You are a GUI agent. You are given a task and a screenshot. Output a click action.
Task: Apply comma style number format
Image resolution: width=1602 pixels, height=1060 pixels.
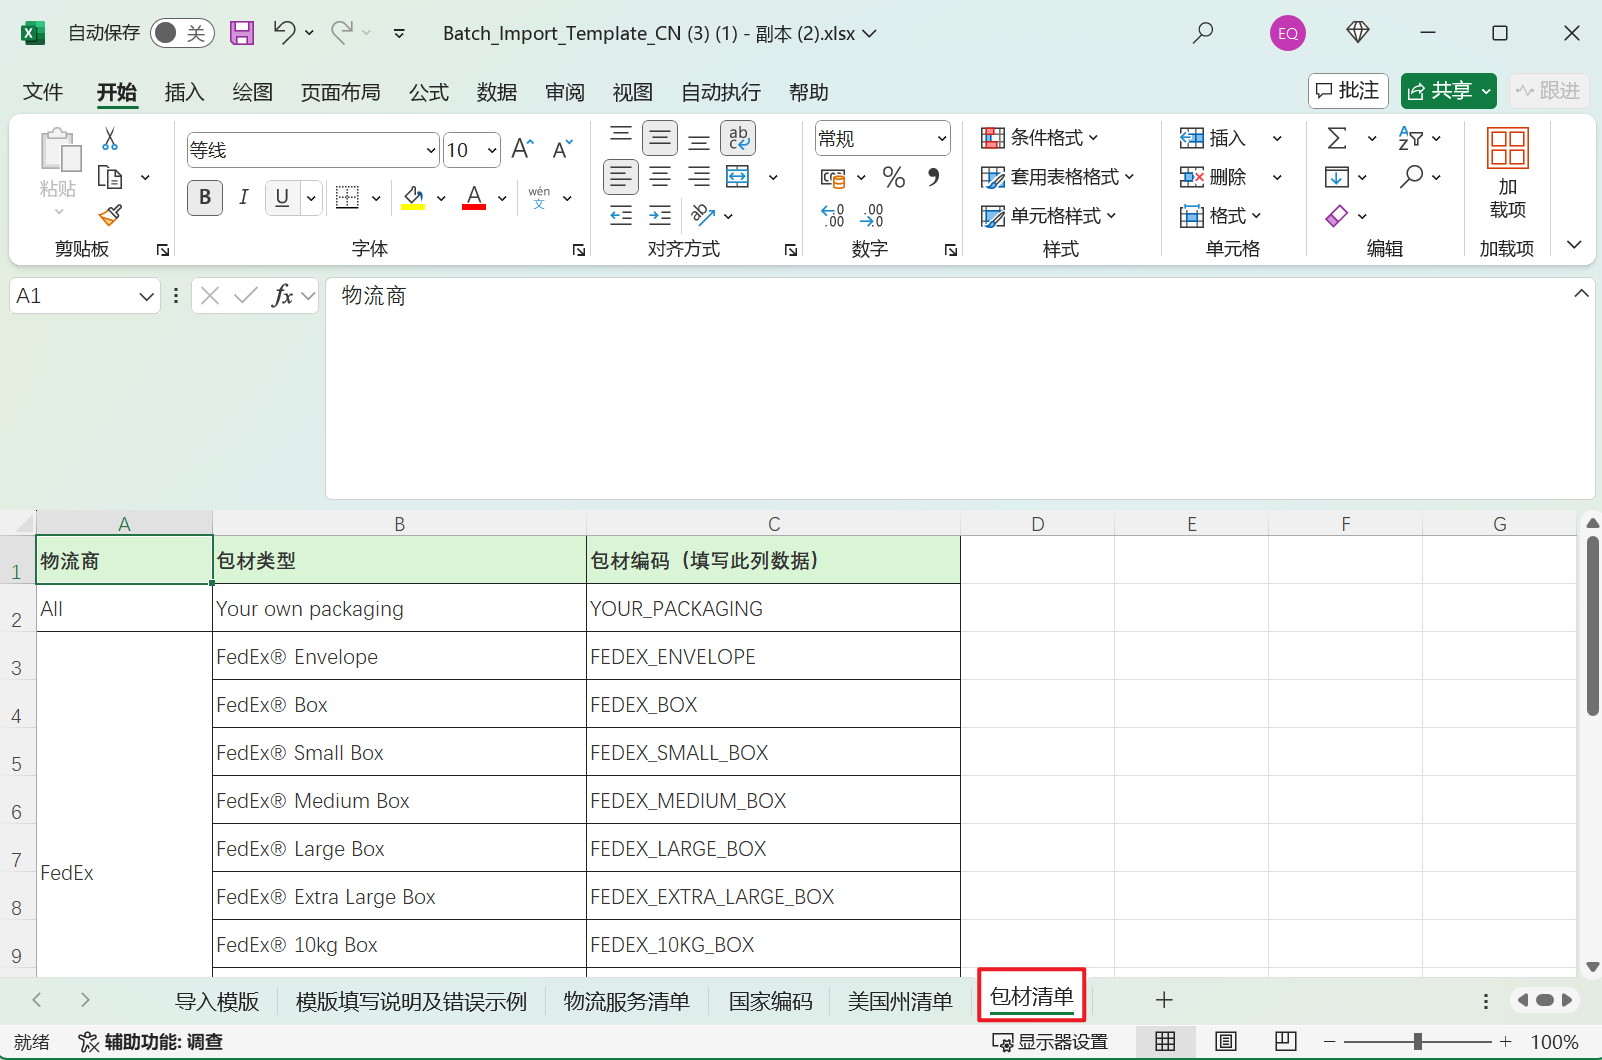coord(933,177)
